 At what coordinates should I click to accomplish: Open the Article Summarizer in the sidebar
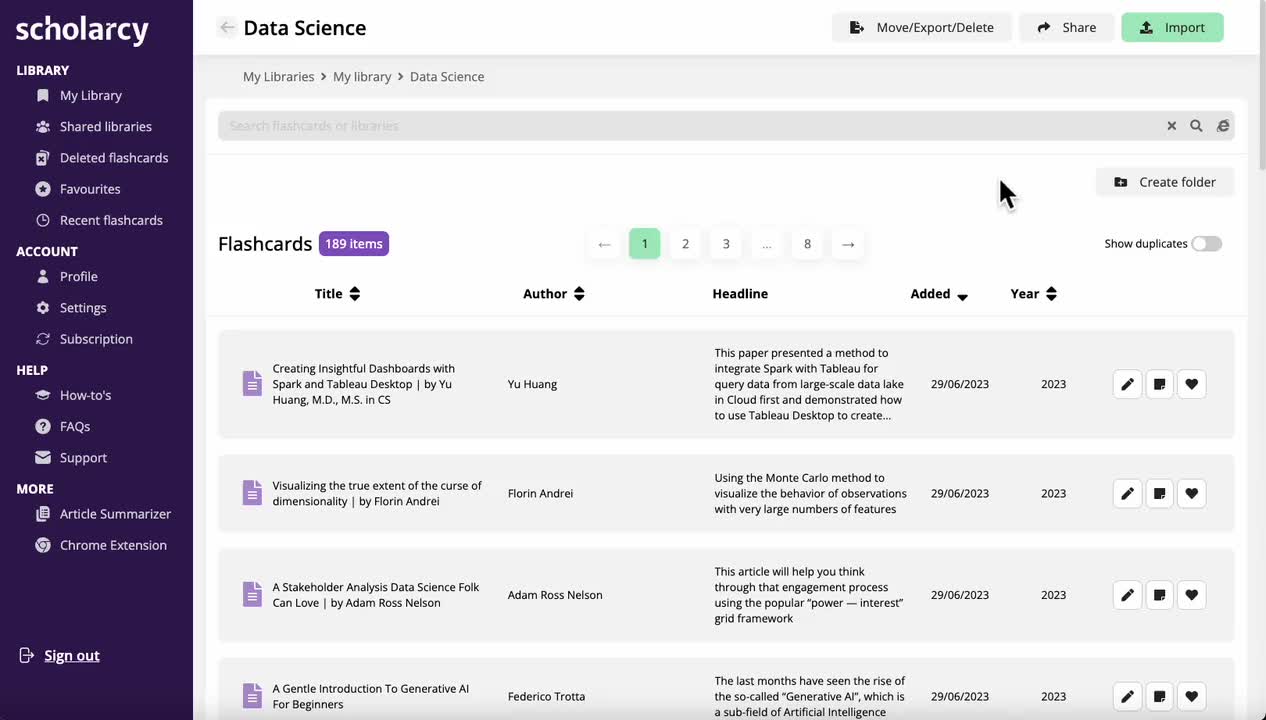pos(113,513)
